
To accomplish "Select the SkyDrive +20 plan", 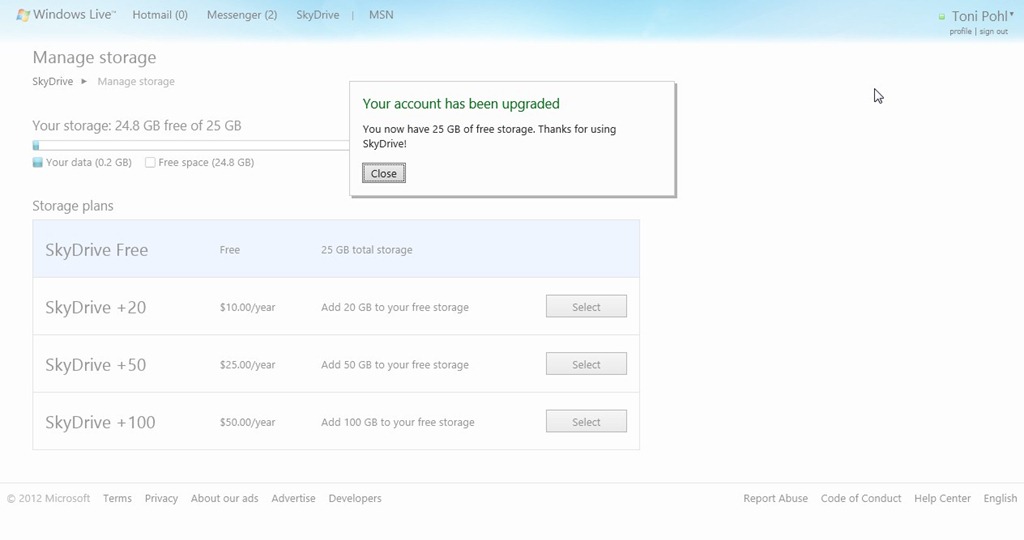I will (x=586, y=307).
